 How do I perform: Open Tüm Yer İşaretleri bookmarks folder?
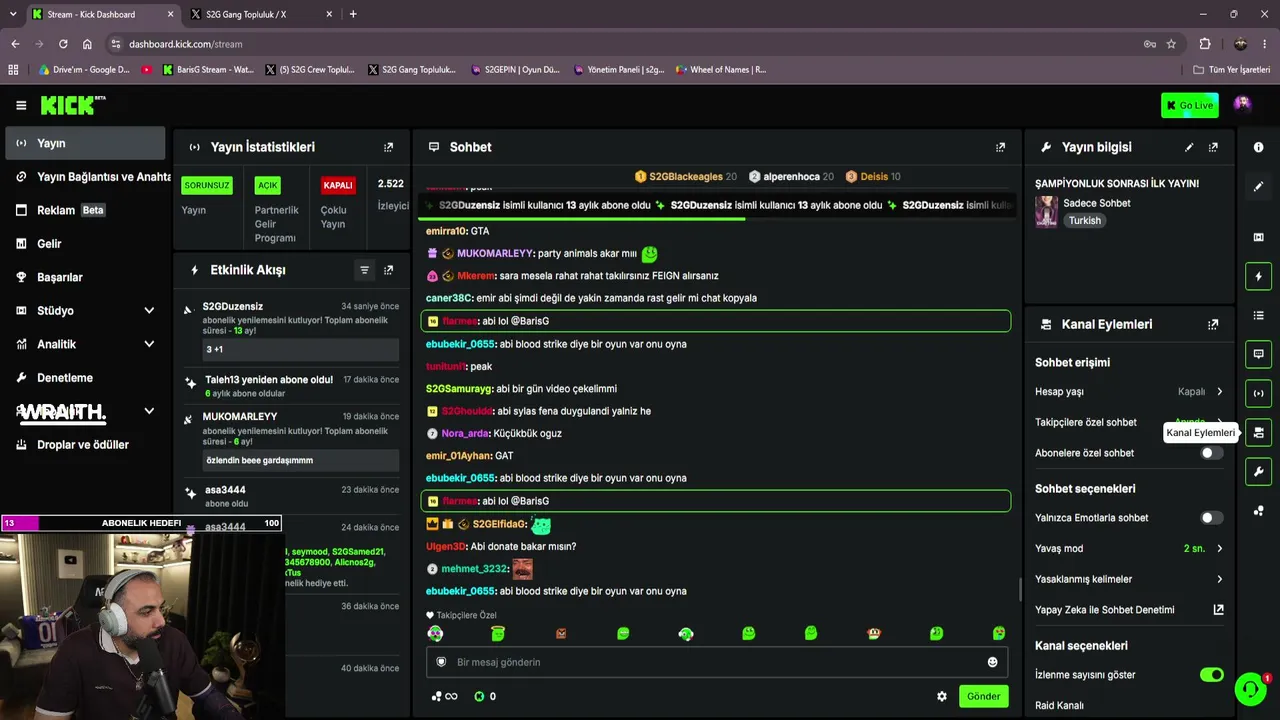point(1232,70)
